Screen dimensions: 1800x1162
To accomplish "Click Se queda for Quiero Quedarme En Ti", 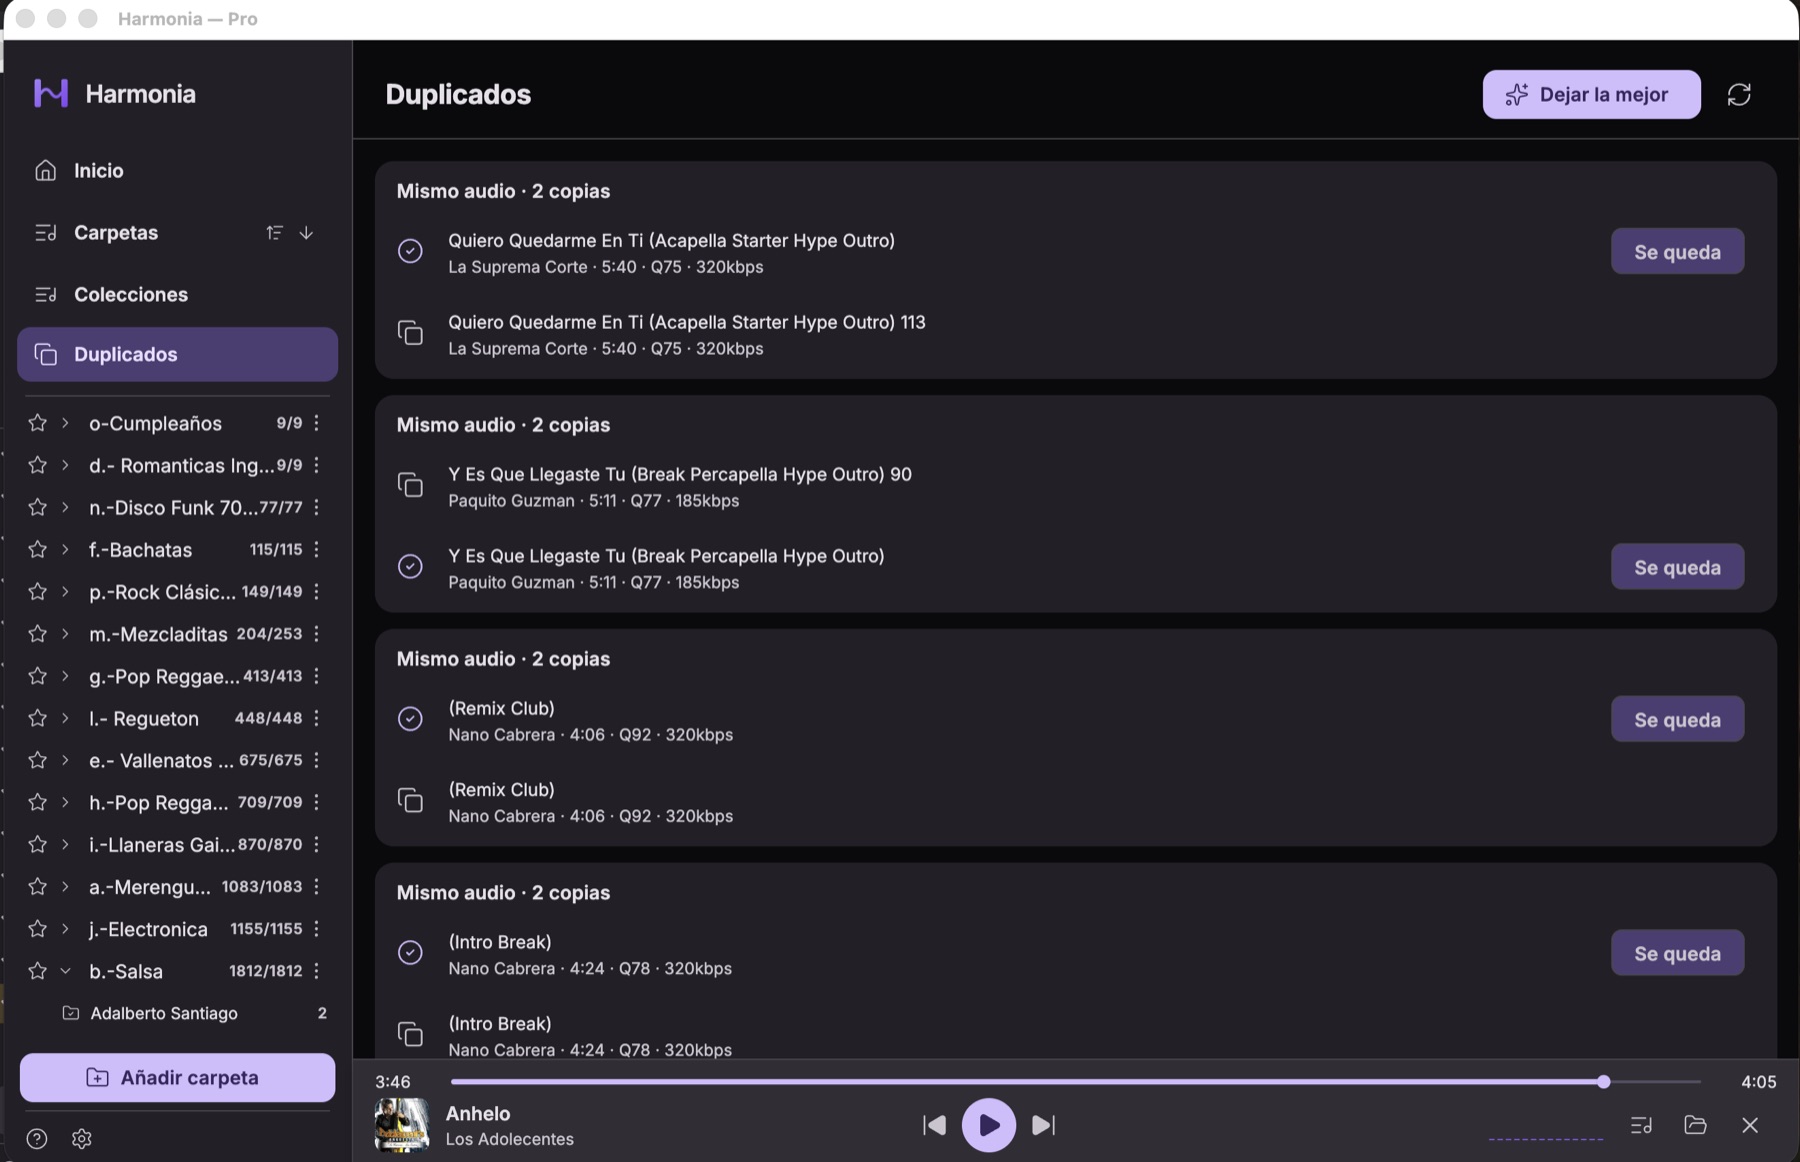I will [x=1677, y=252].
